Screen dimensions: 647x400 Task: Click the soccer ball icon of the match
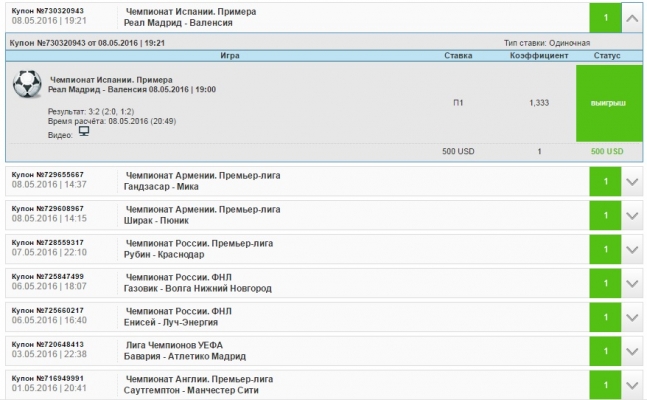pos(27,84)
